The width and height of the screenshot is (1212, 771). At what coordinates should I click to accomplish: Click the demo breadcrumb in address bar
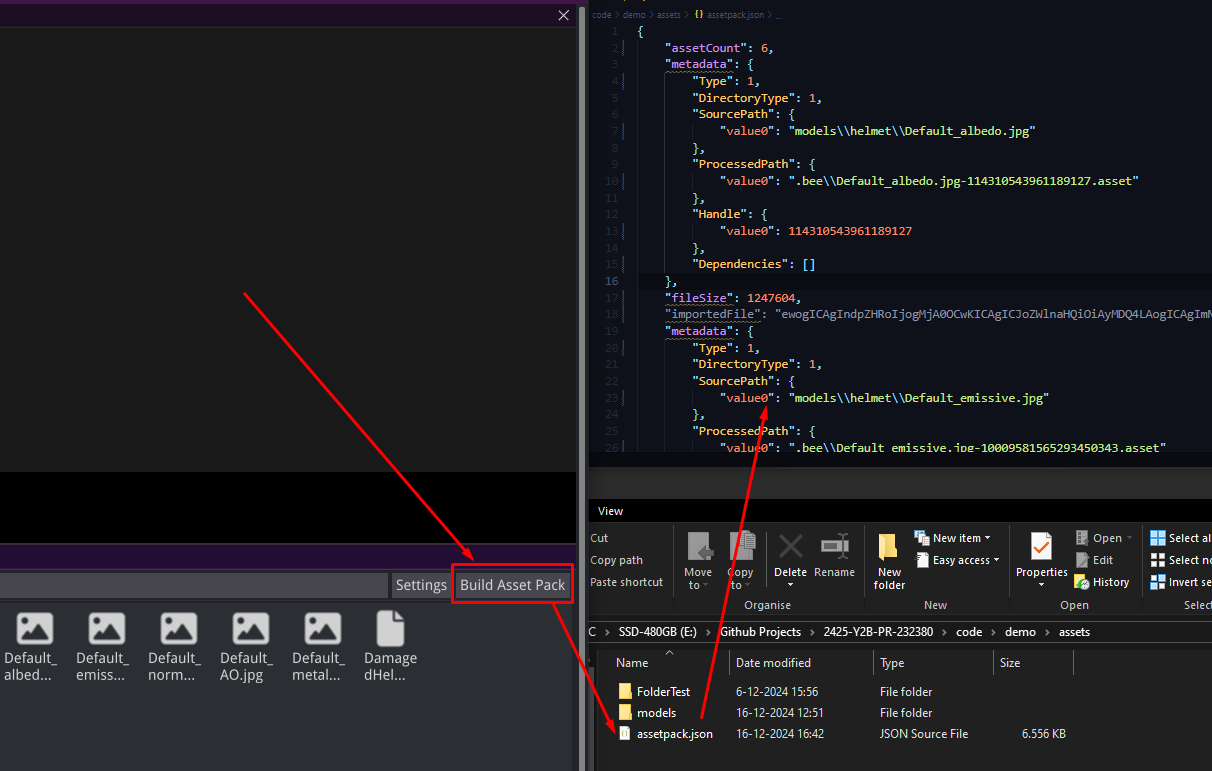pos(1022,632)
